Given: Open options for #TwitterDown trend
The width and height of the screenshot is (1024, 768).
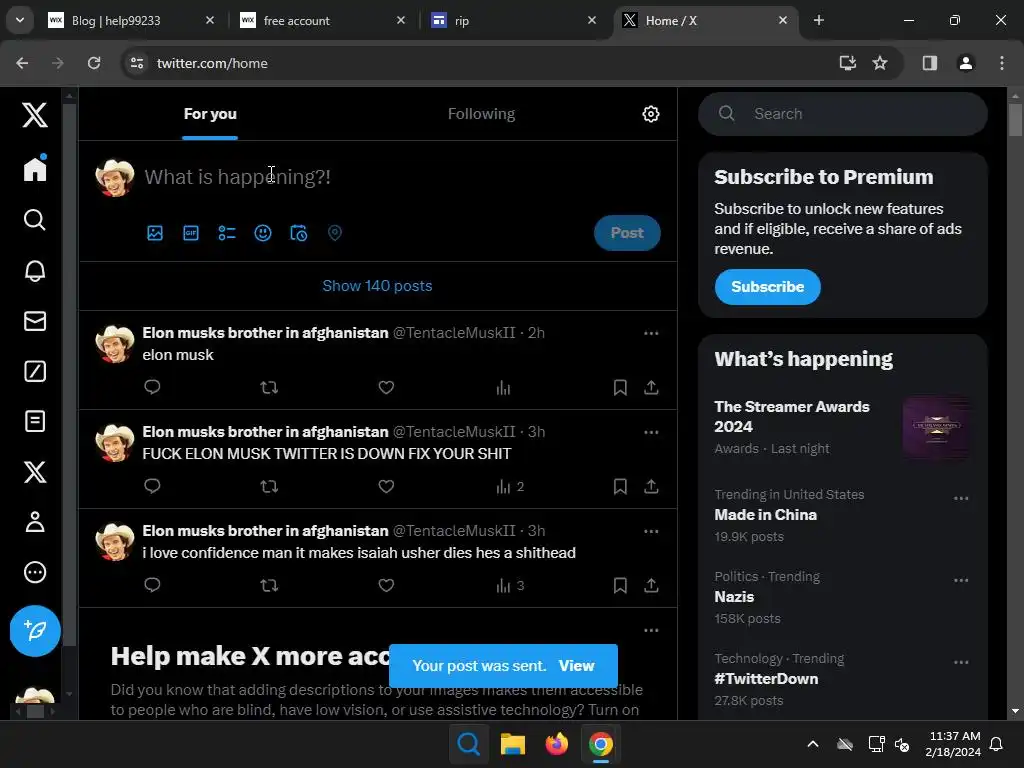Looking at the screenshot, I should (x=961, y=662).
